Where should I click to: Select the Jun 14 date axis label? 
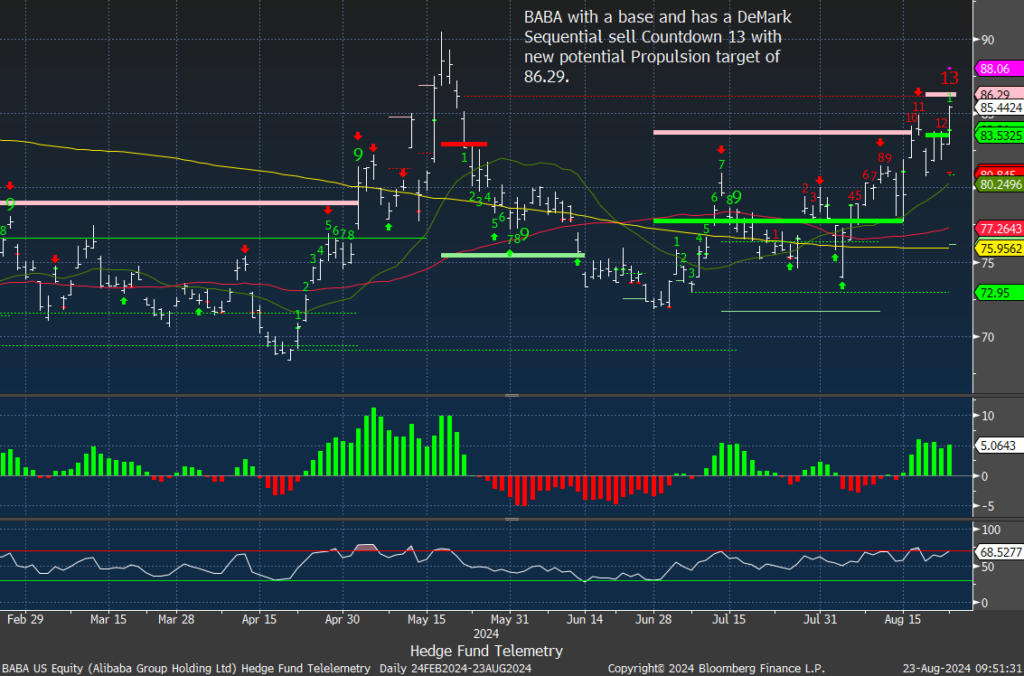585,619
